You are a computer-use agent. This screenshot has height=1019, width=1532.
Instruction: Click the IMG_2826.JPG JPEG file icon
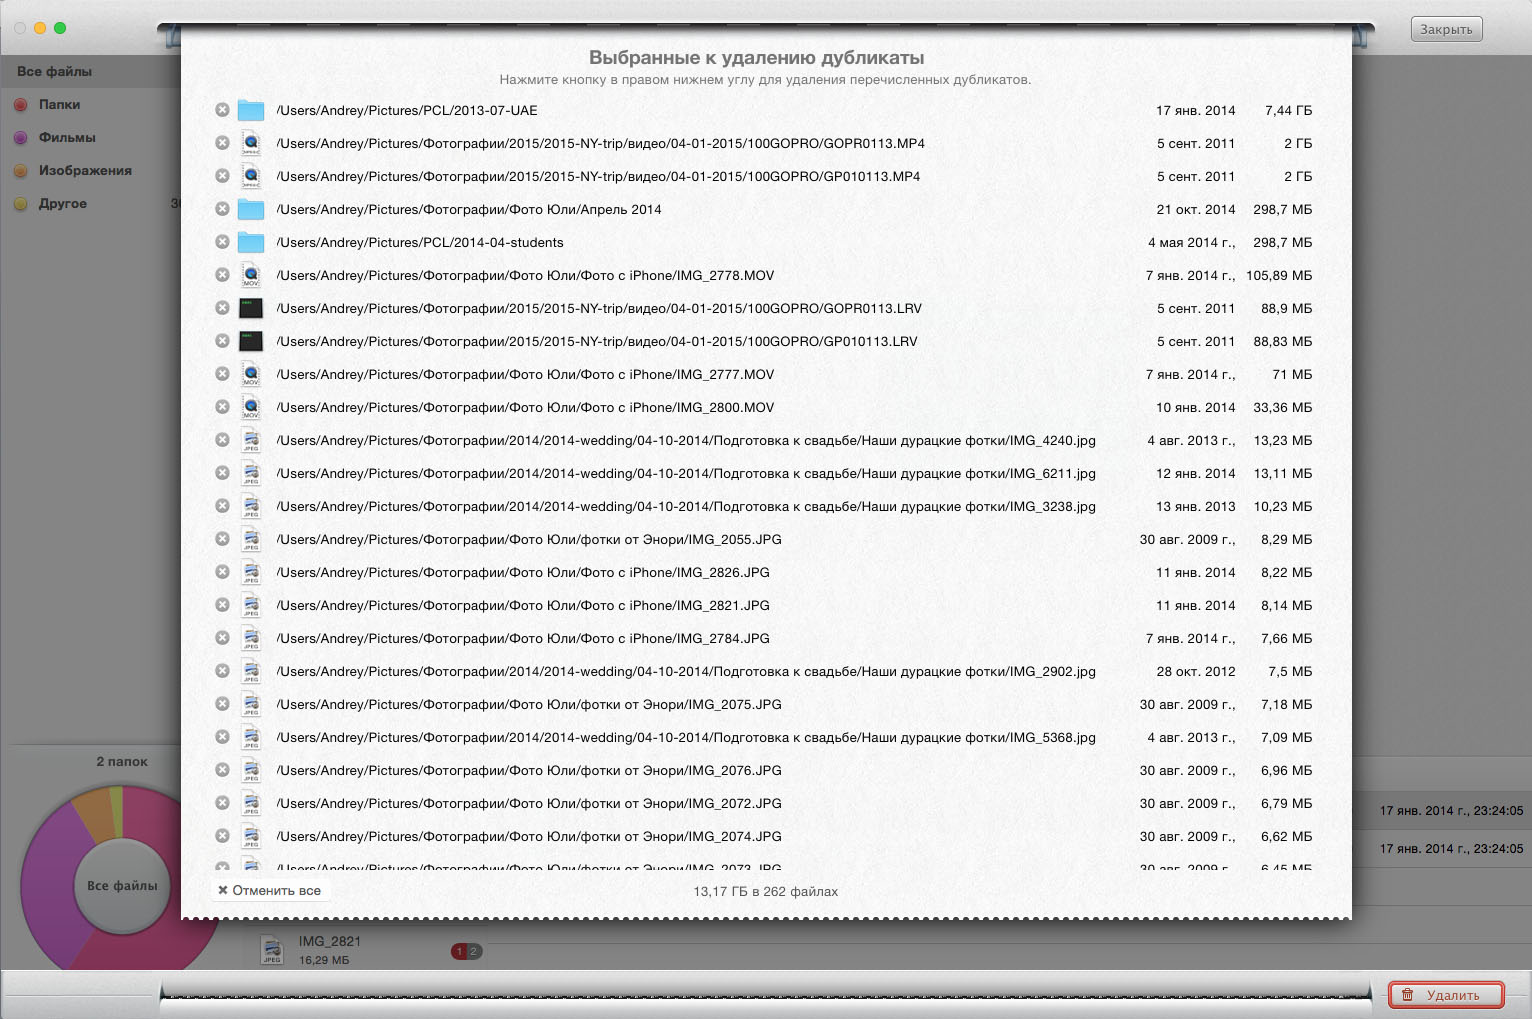pos(251,572)
